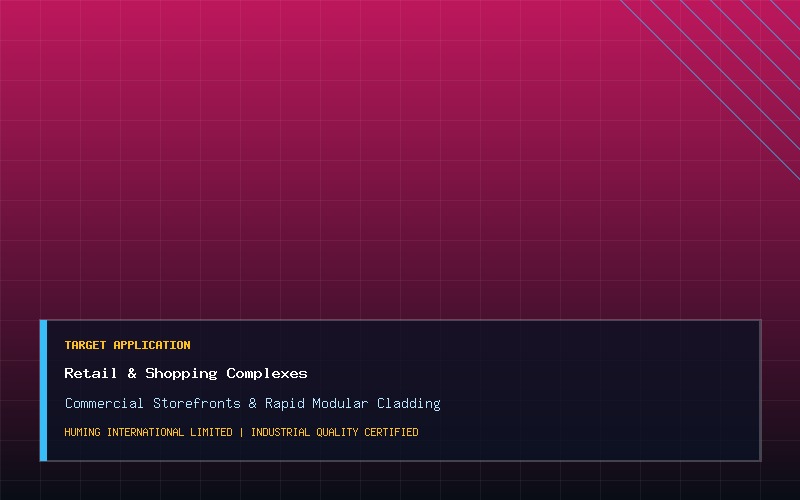Click the pipe separator in footer line
Viewport: 800px width, 500px height.
click(x=242, y=432)
